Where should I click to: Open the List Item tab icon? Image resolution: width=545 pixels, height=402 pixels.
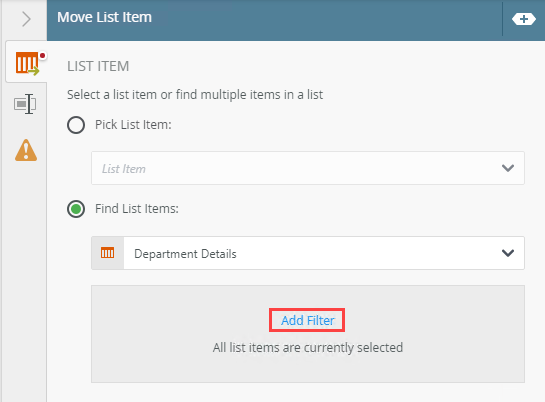pos(27,63)
